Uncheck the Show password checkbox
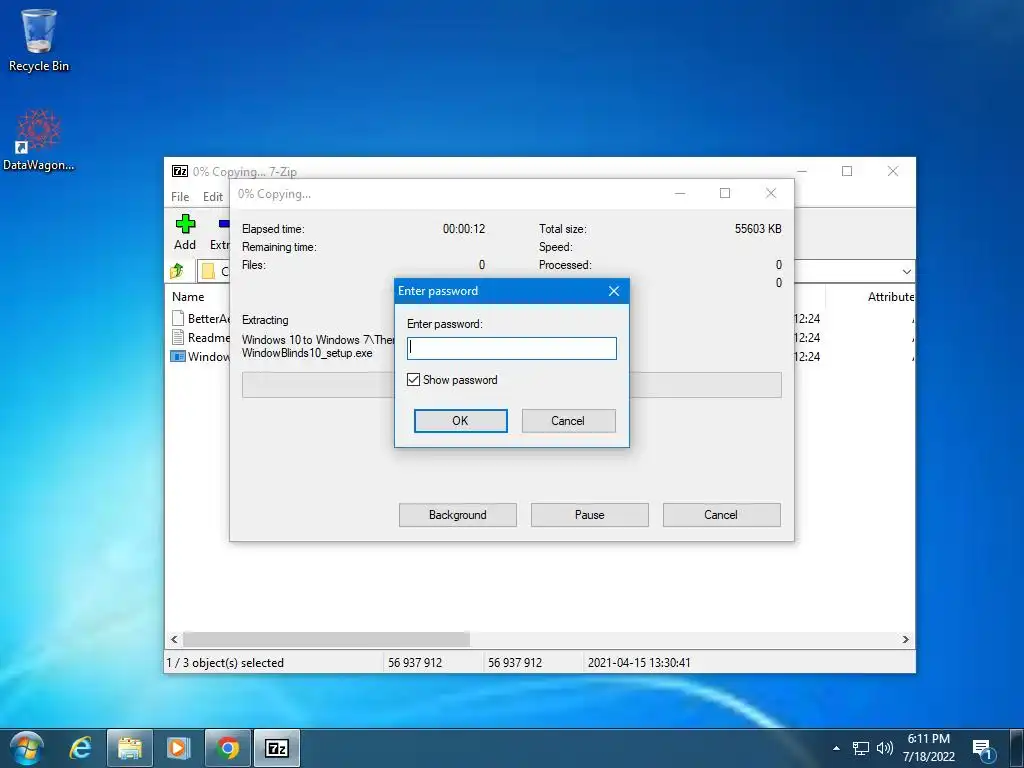This screenshot has width=1024, height=768. click(413, 379)
